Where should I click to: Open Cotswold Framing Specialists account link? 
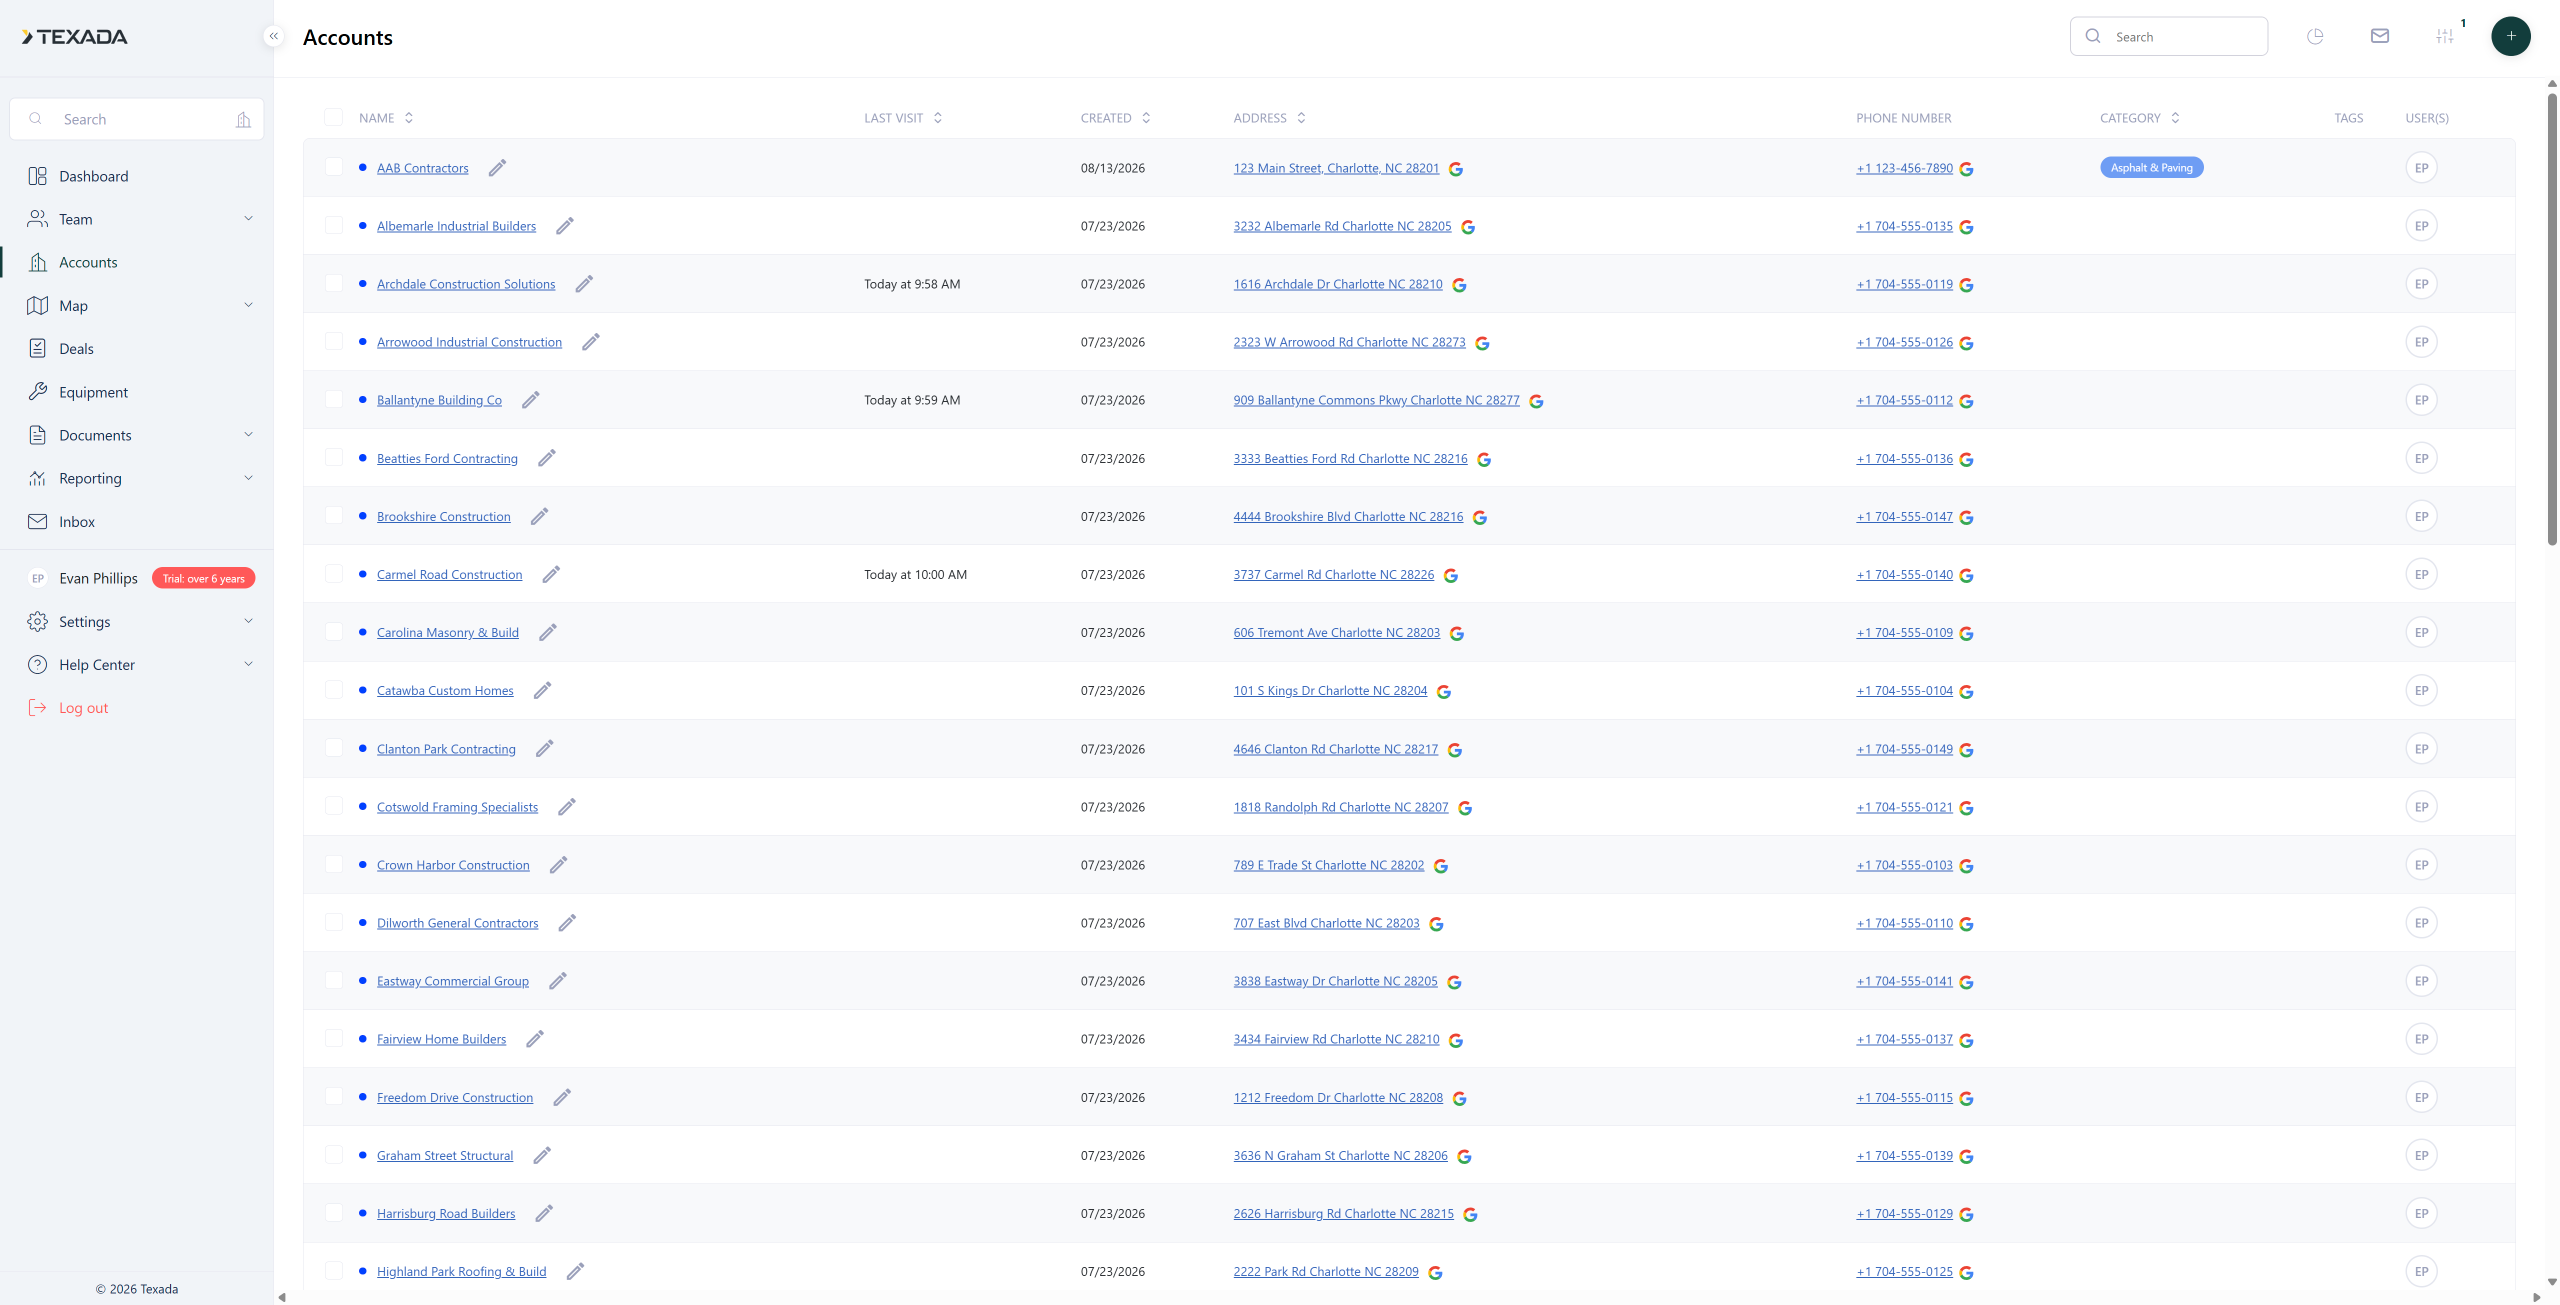tap(457, 807)
